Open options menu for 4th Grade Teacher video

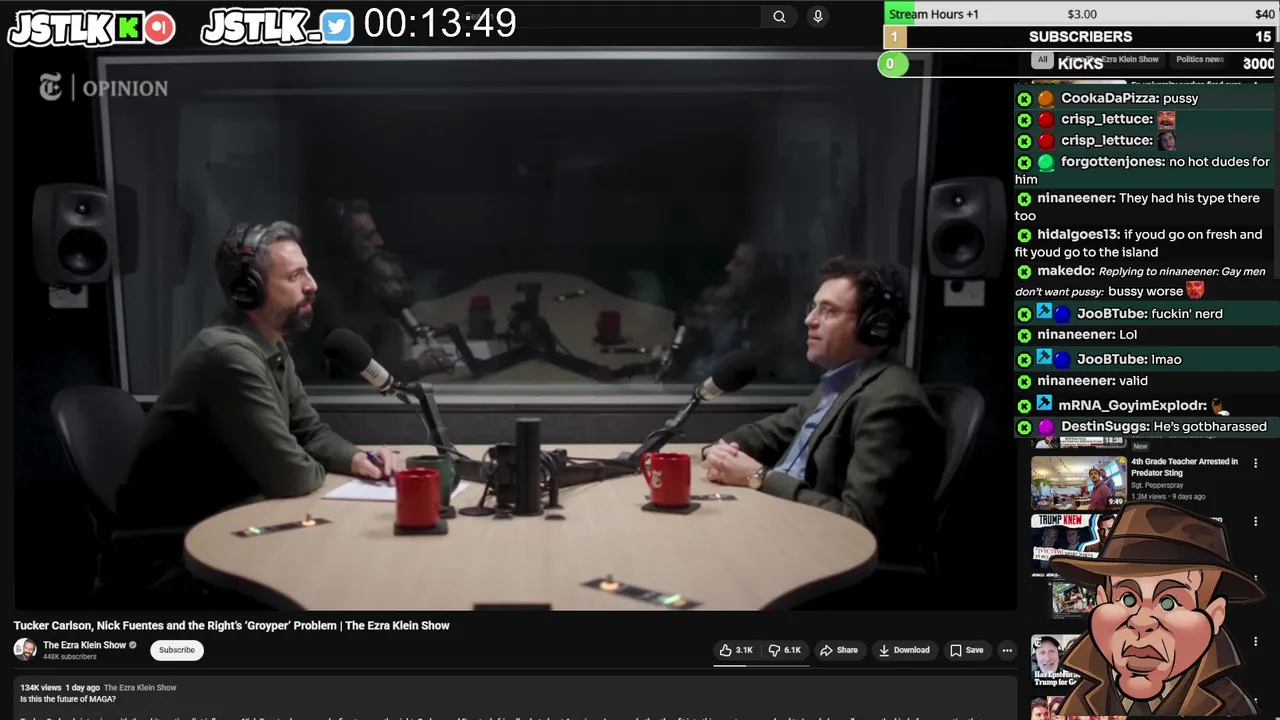pyautogui.click(x=1256, y=463)
